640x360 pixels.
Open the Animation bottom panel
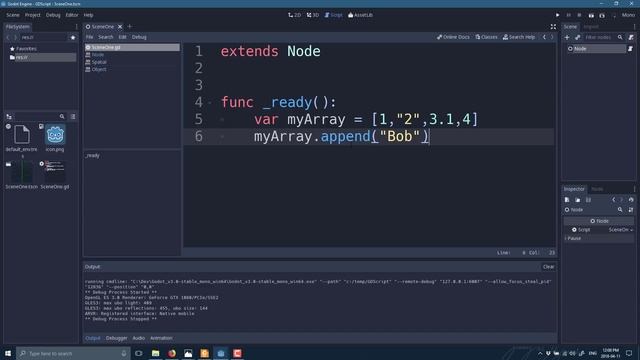click(x=161, y=338)
